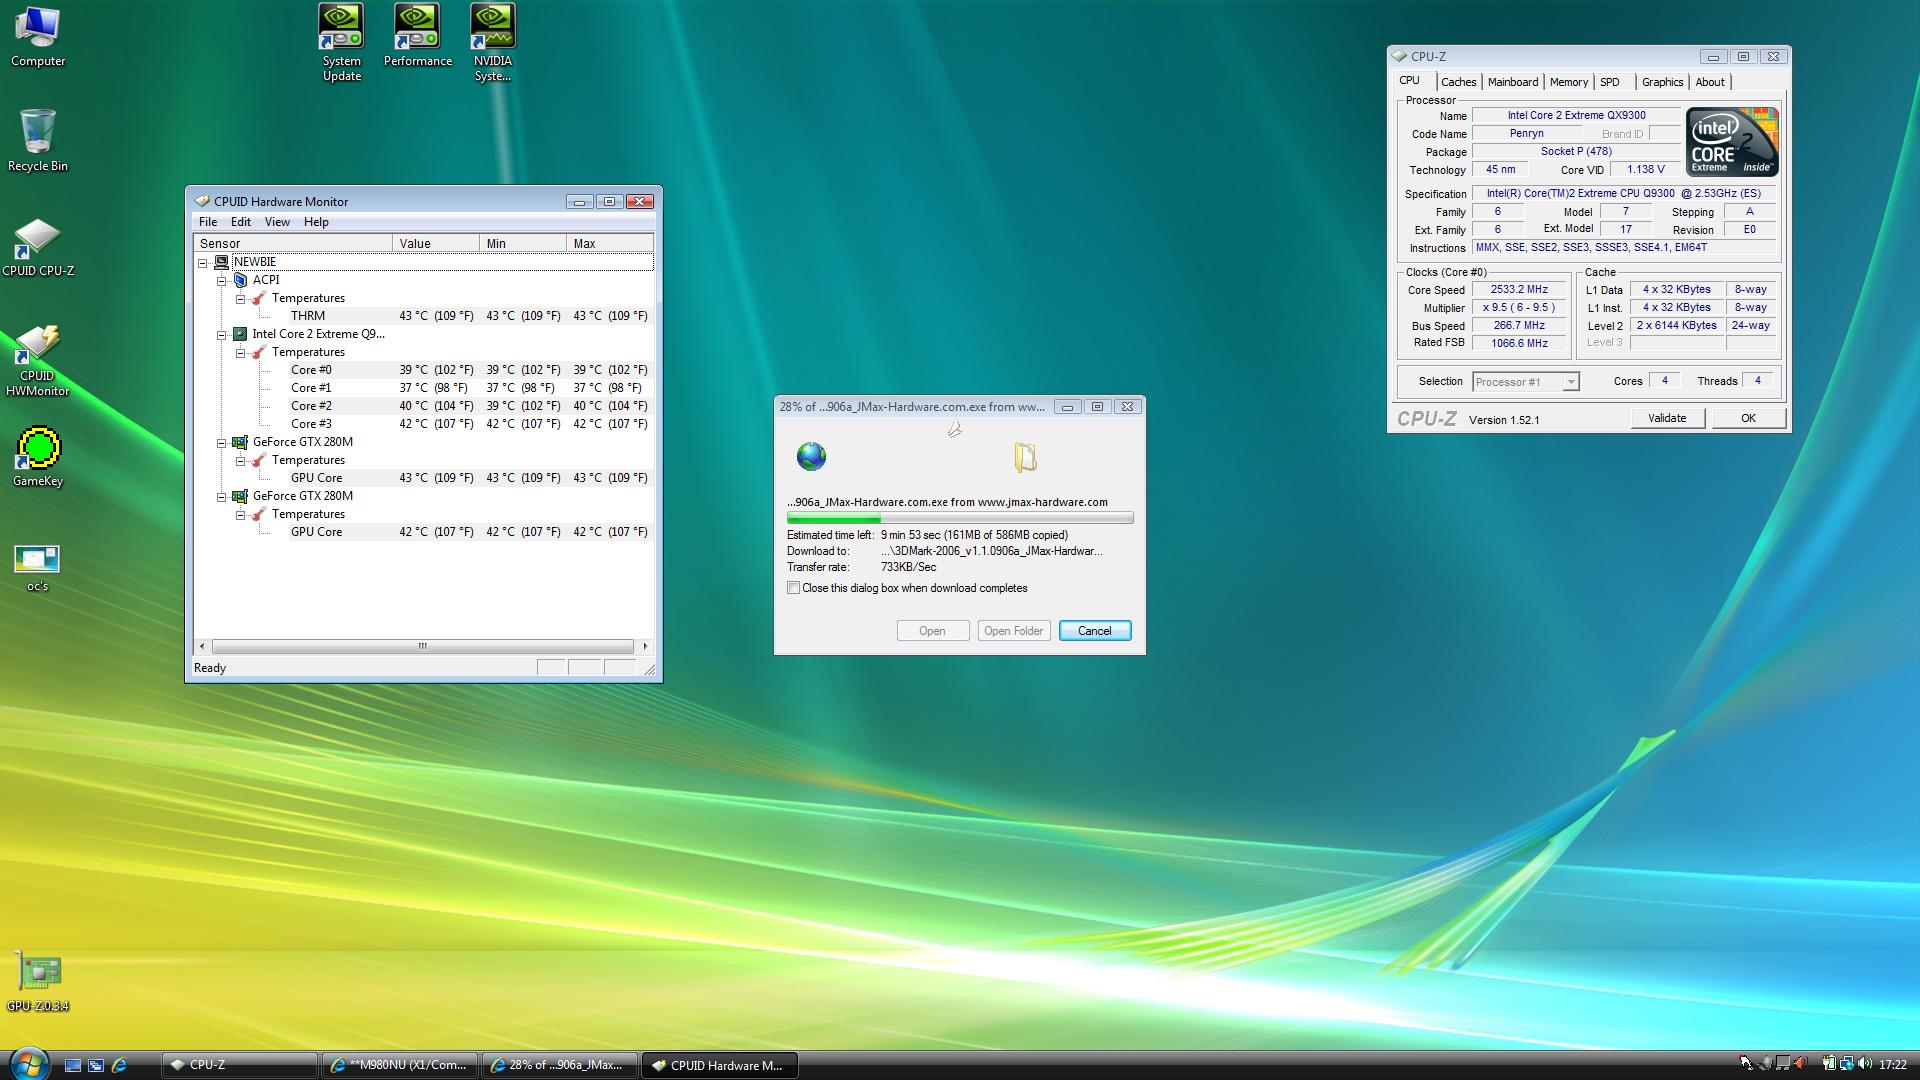Viewport: 1920px width, 1080px height.
Task: Collapse the ACPI node
Action: coord(222,281)
